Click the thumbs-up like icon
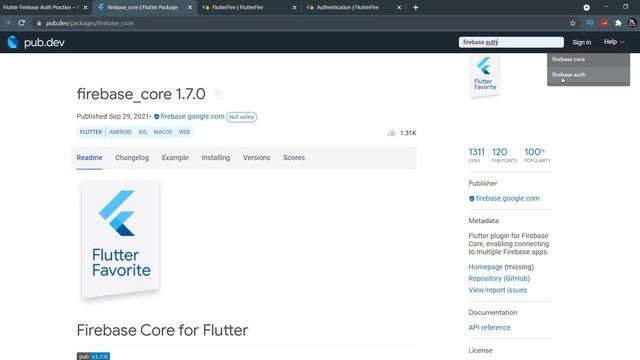The width and height of the screenshot is (640, 360). [391, 133]
